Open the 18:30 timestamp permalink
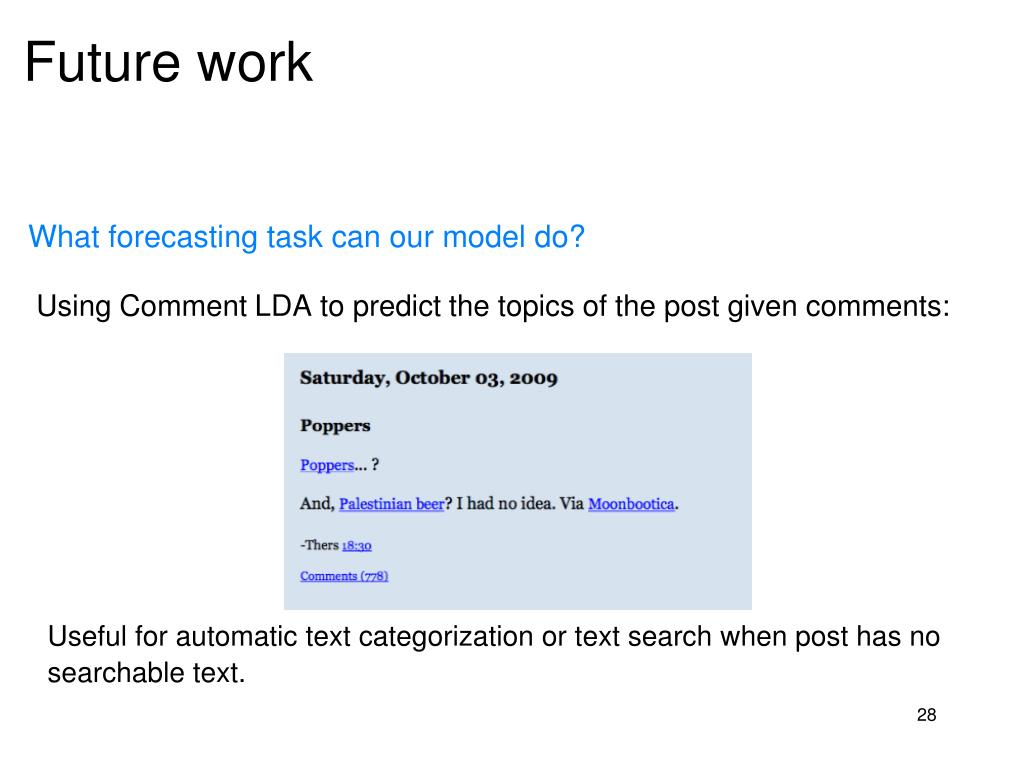 point(356,545)
